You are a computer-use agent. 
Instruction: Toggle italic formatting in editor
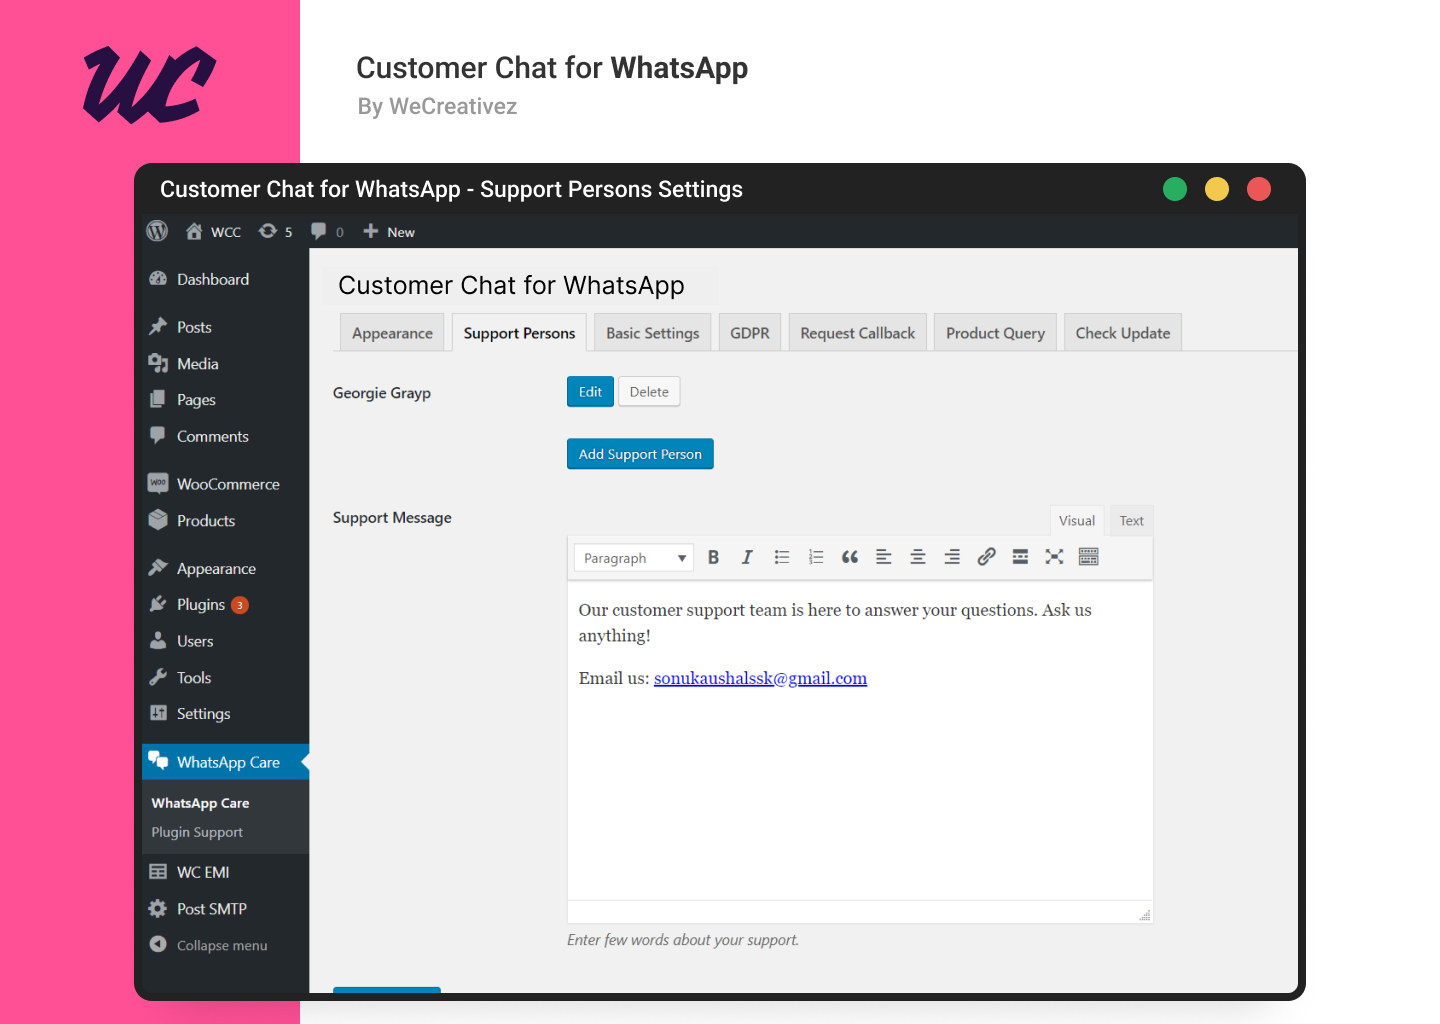(747, 557)
